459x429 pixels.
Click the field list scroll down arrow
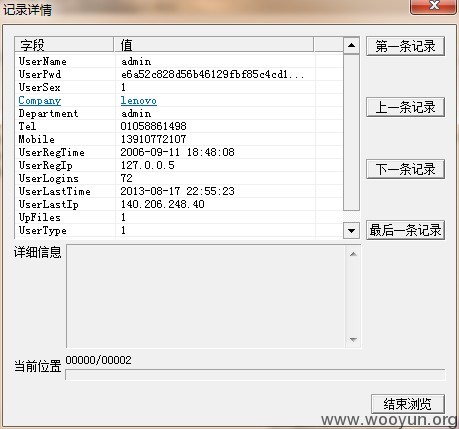coord(351,230)
